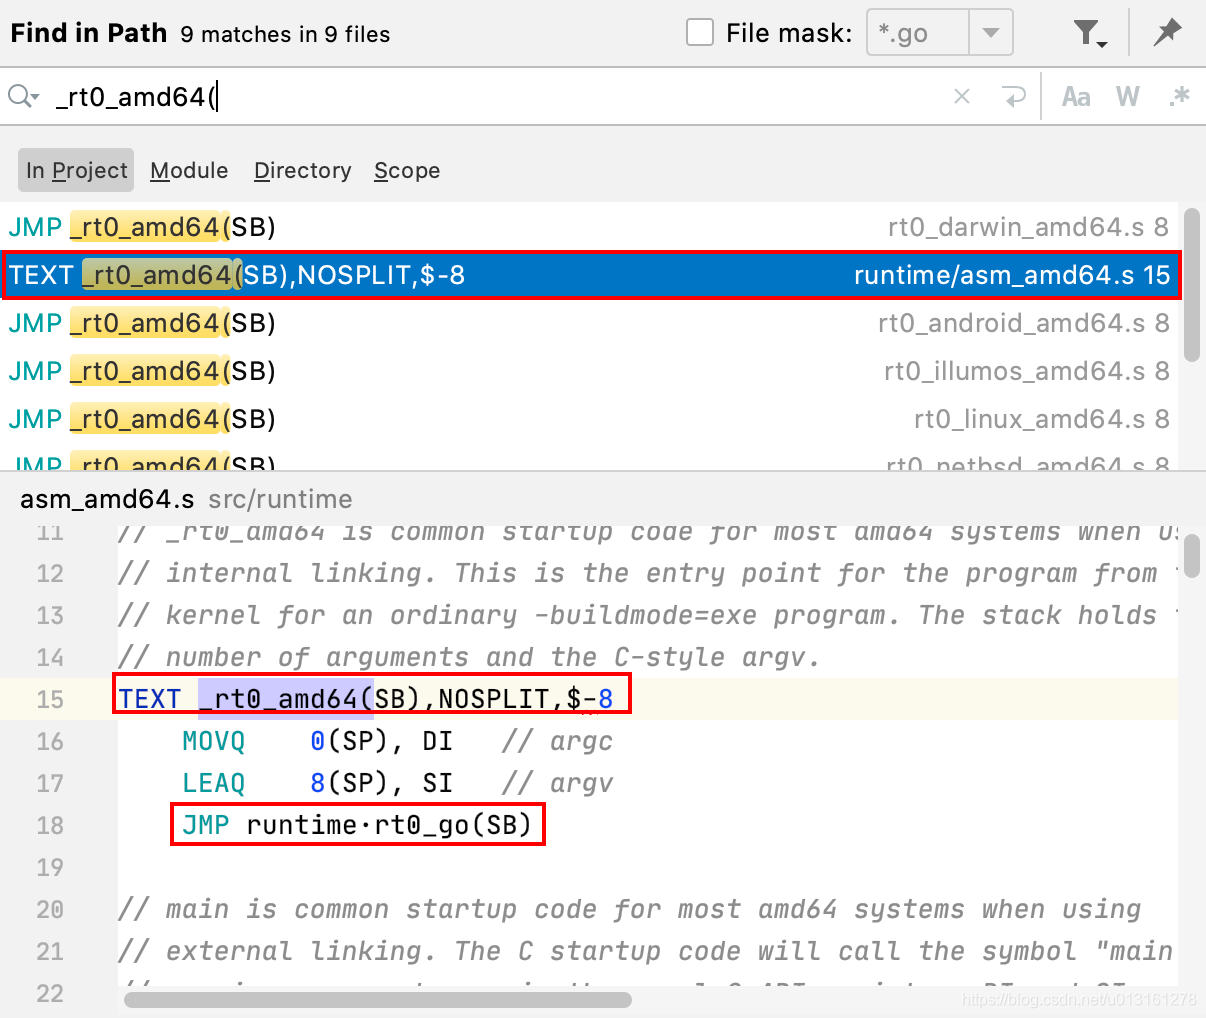Viewport: 1206px width, 1018px height.
Task: Switch to the Directory scope tab
Action: pos(302,171)
